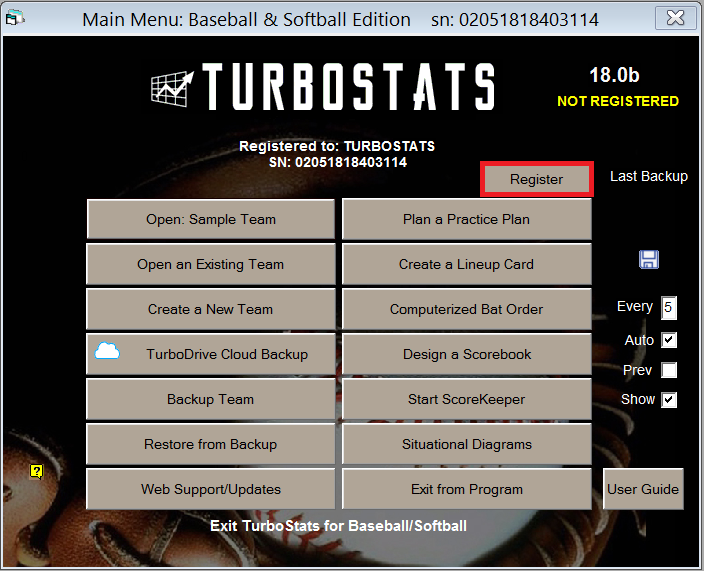The height and width of the screenshot is (571, 704).
Task: Open Web Support/Updates
Action: (x=211, y=489)
